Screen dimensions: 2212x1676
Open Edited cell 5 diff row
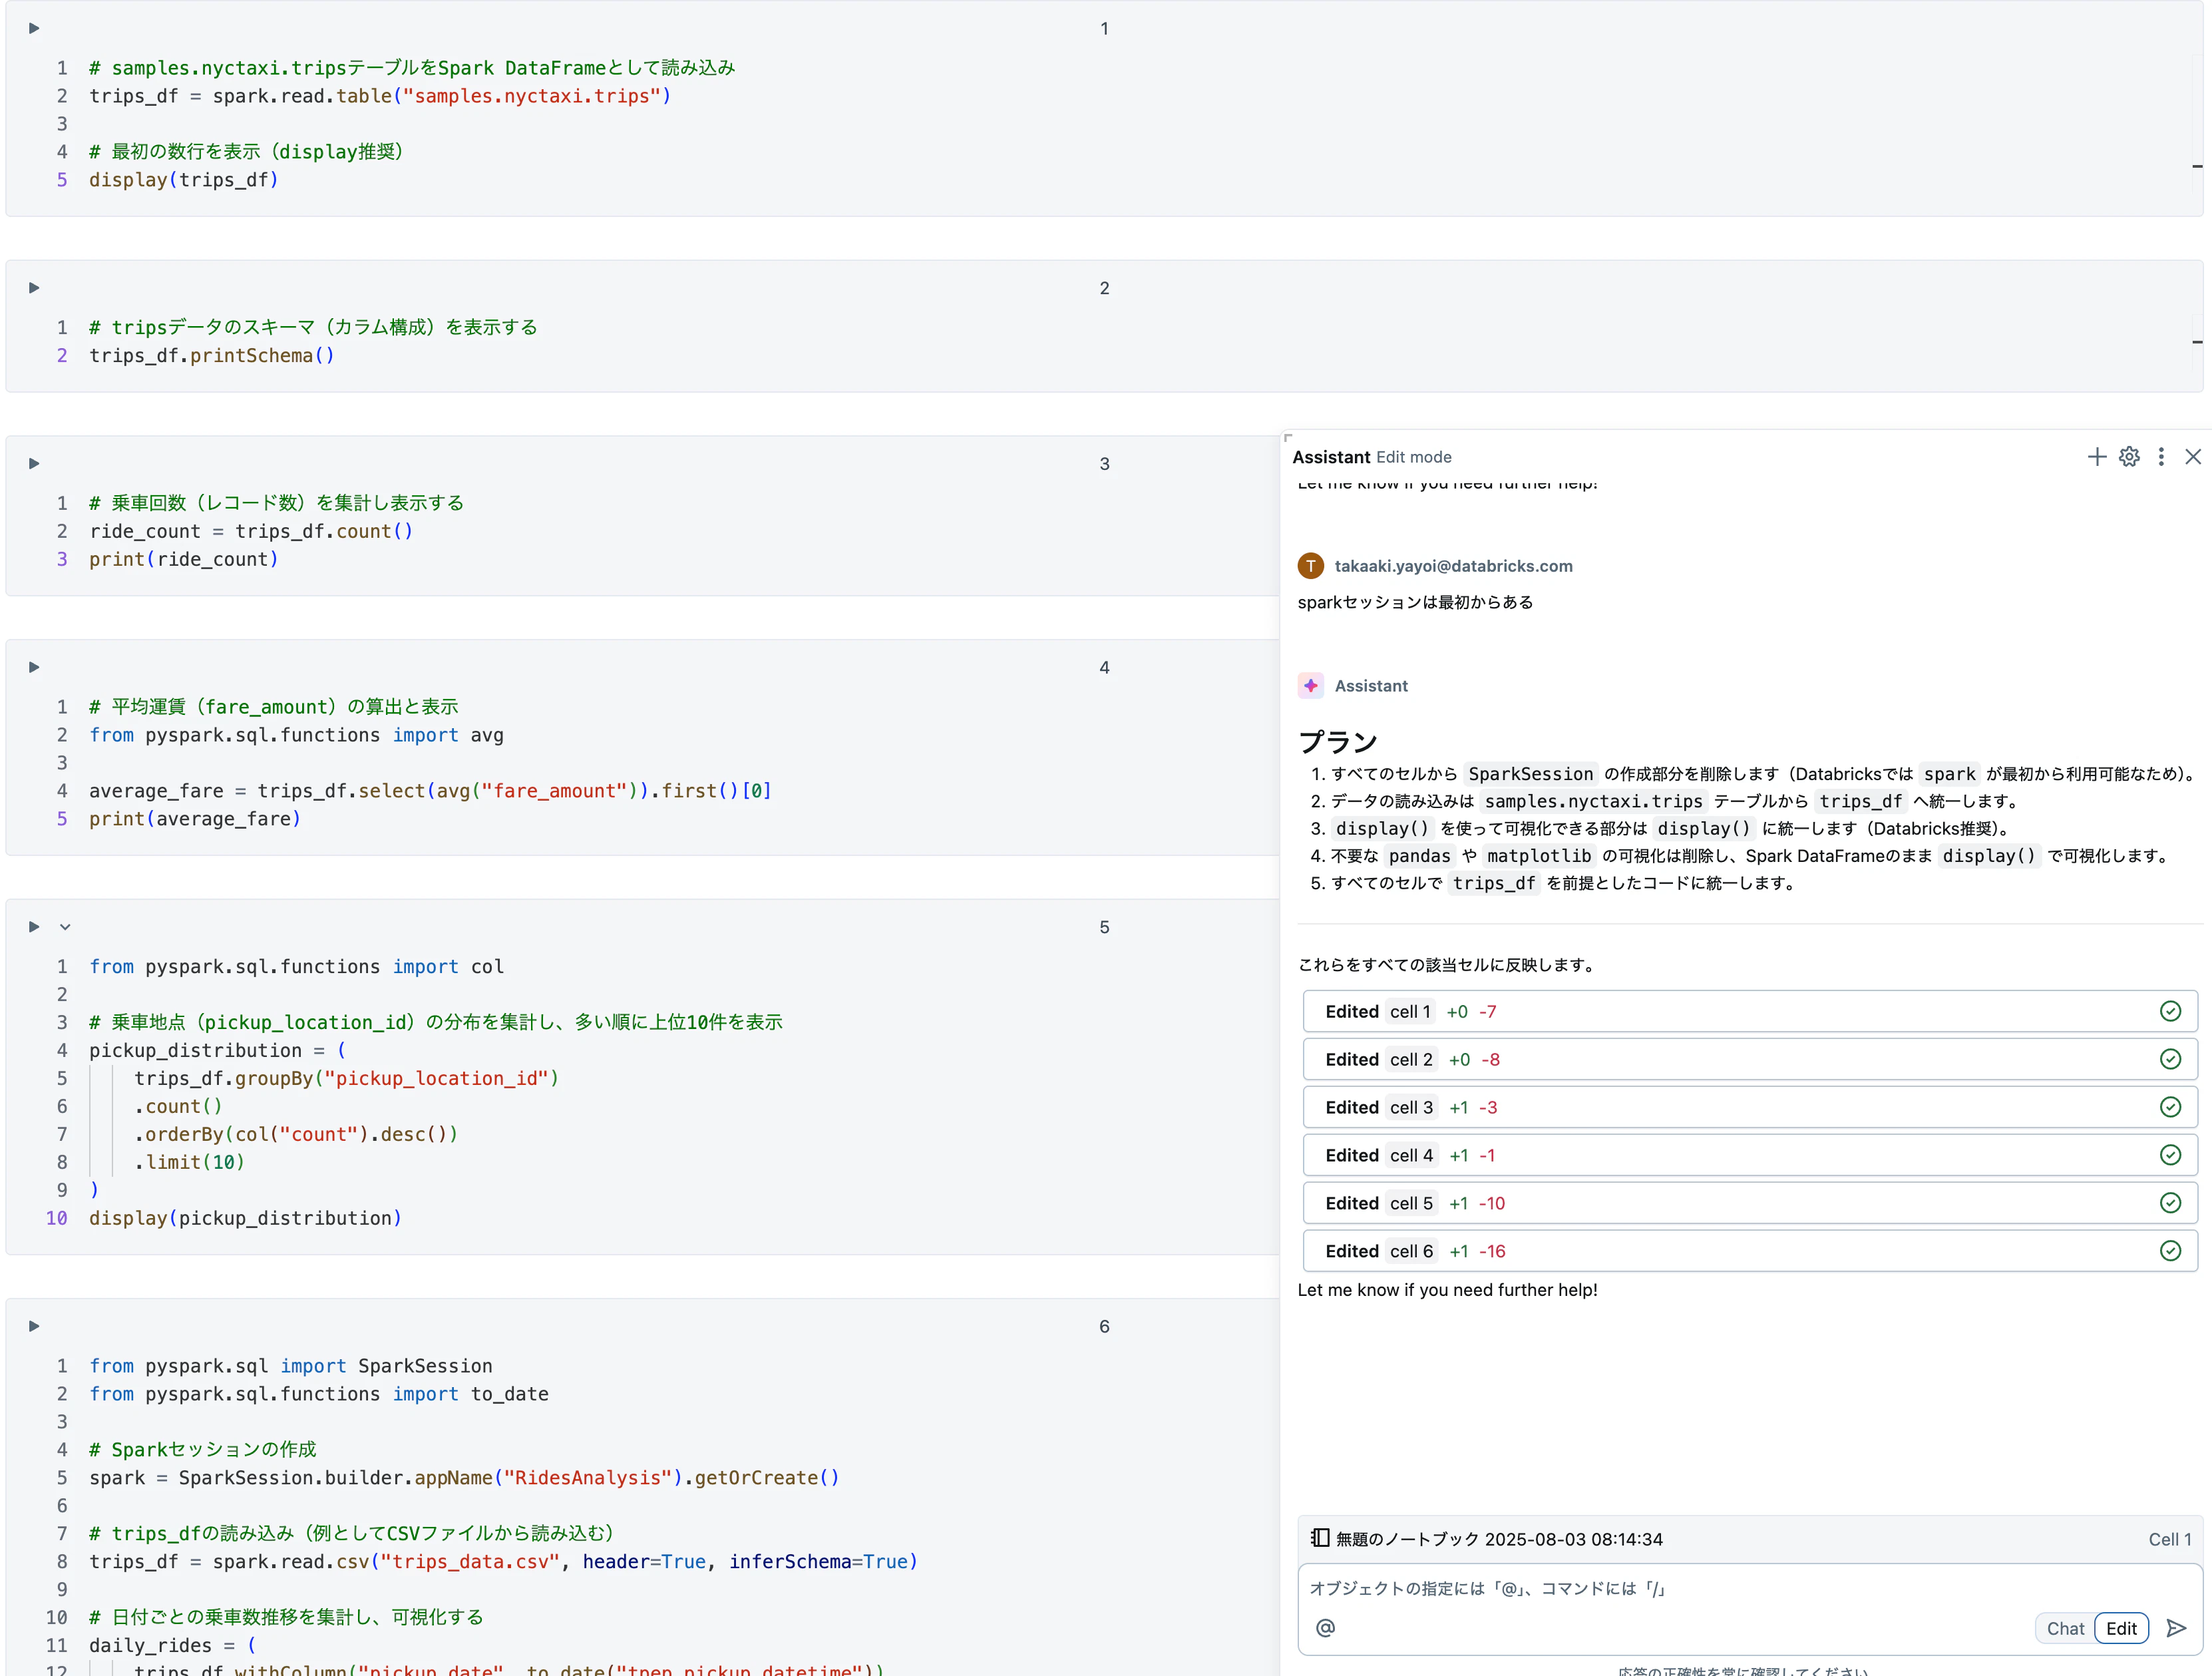1750,1204
